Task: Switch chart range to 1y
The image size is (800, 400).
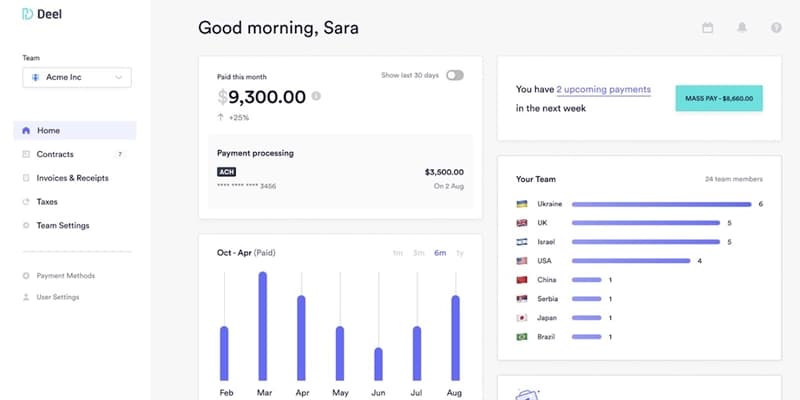Action: (460, 253)
